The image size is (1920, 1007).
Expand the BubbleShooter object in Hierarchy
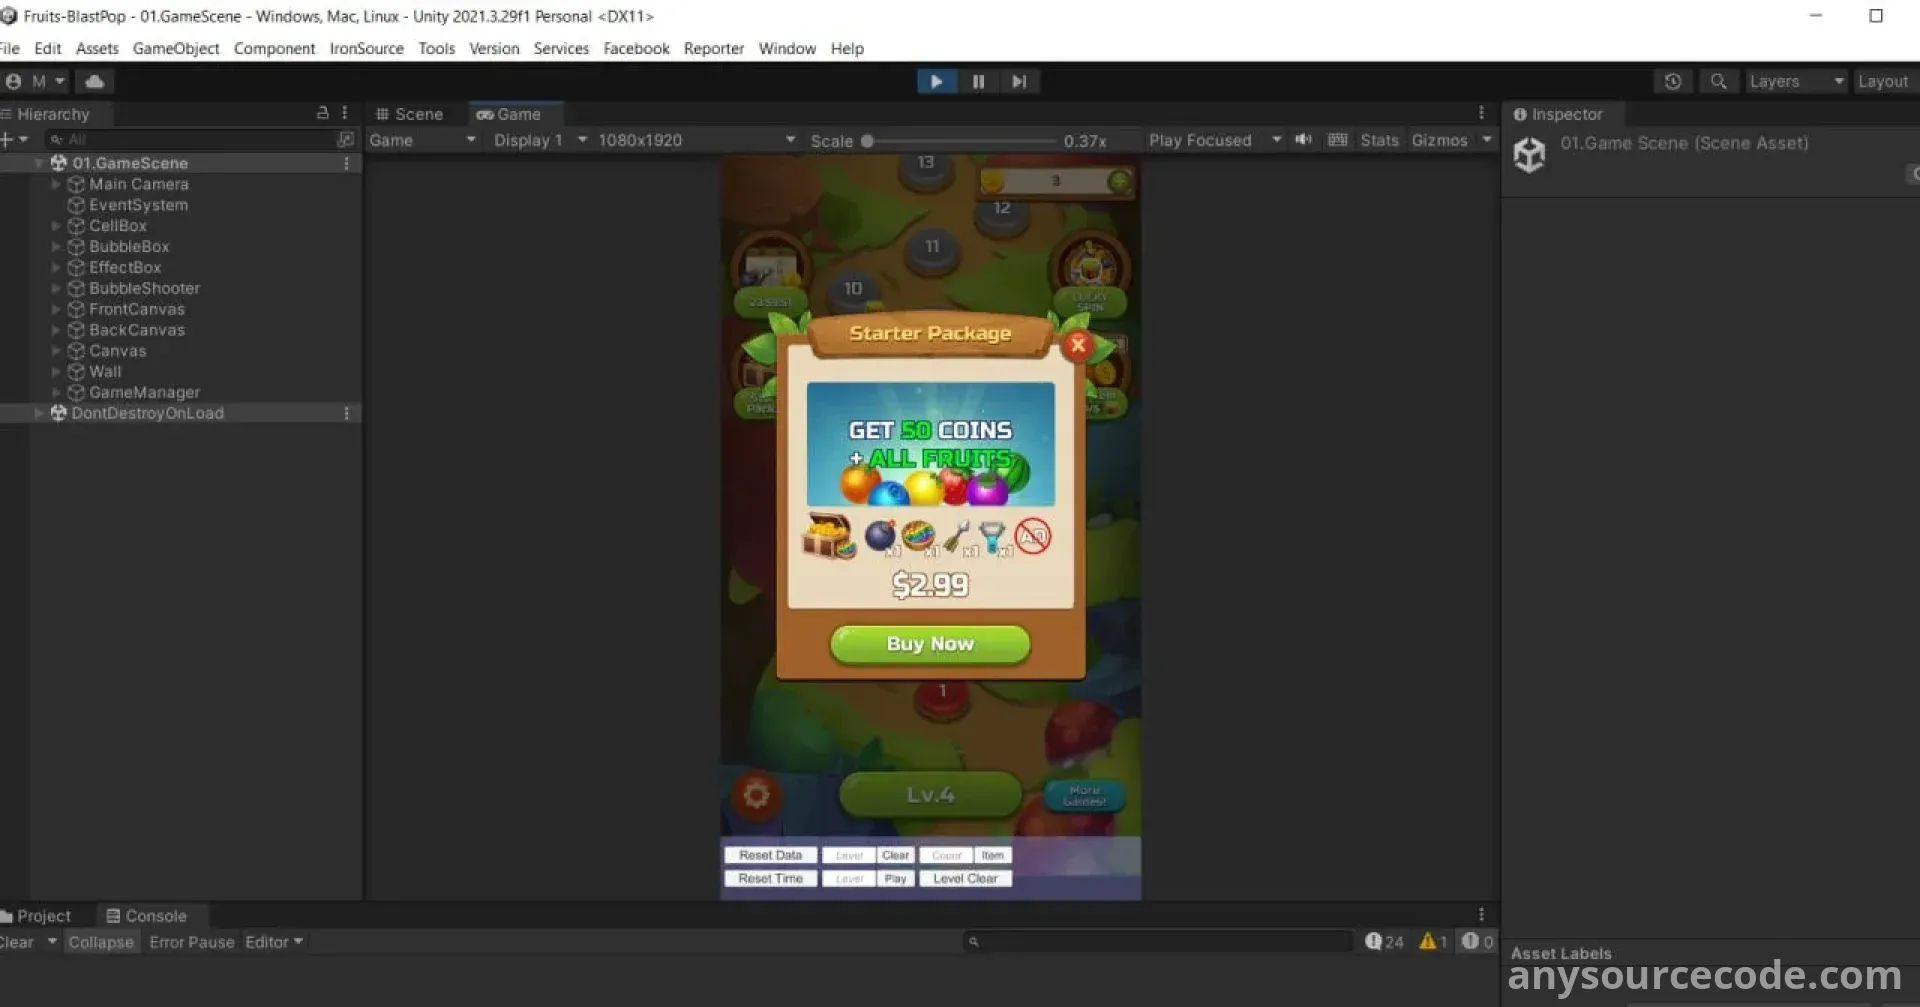click(56, 289)
